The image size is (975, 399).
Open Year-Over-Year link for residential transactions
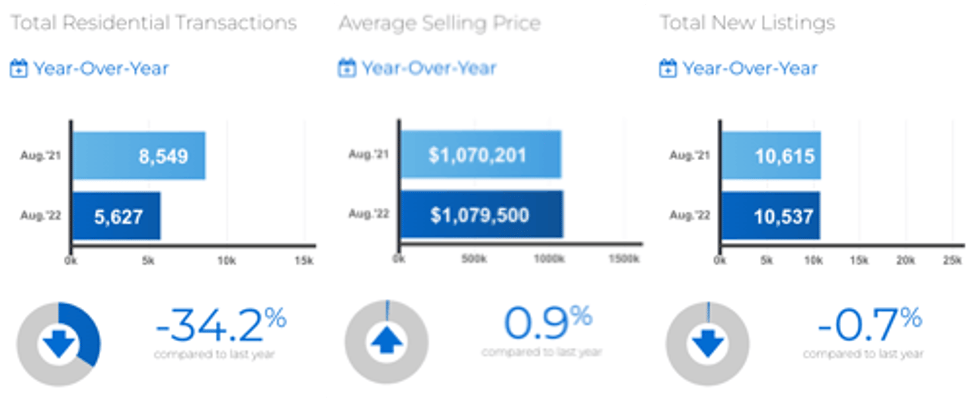[x=101, y=68]
